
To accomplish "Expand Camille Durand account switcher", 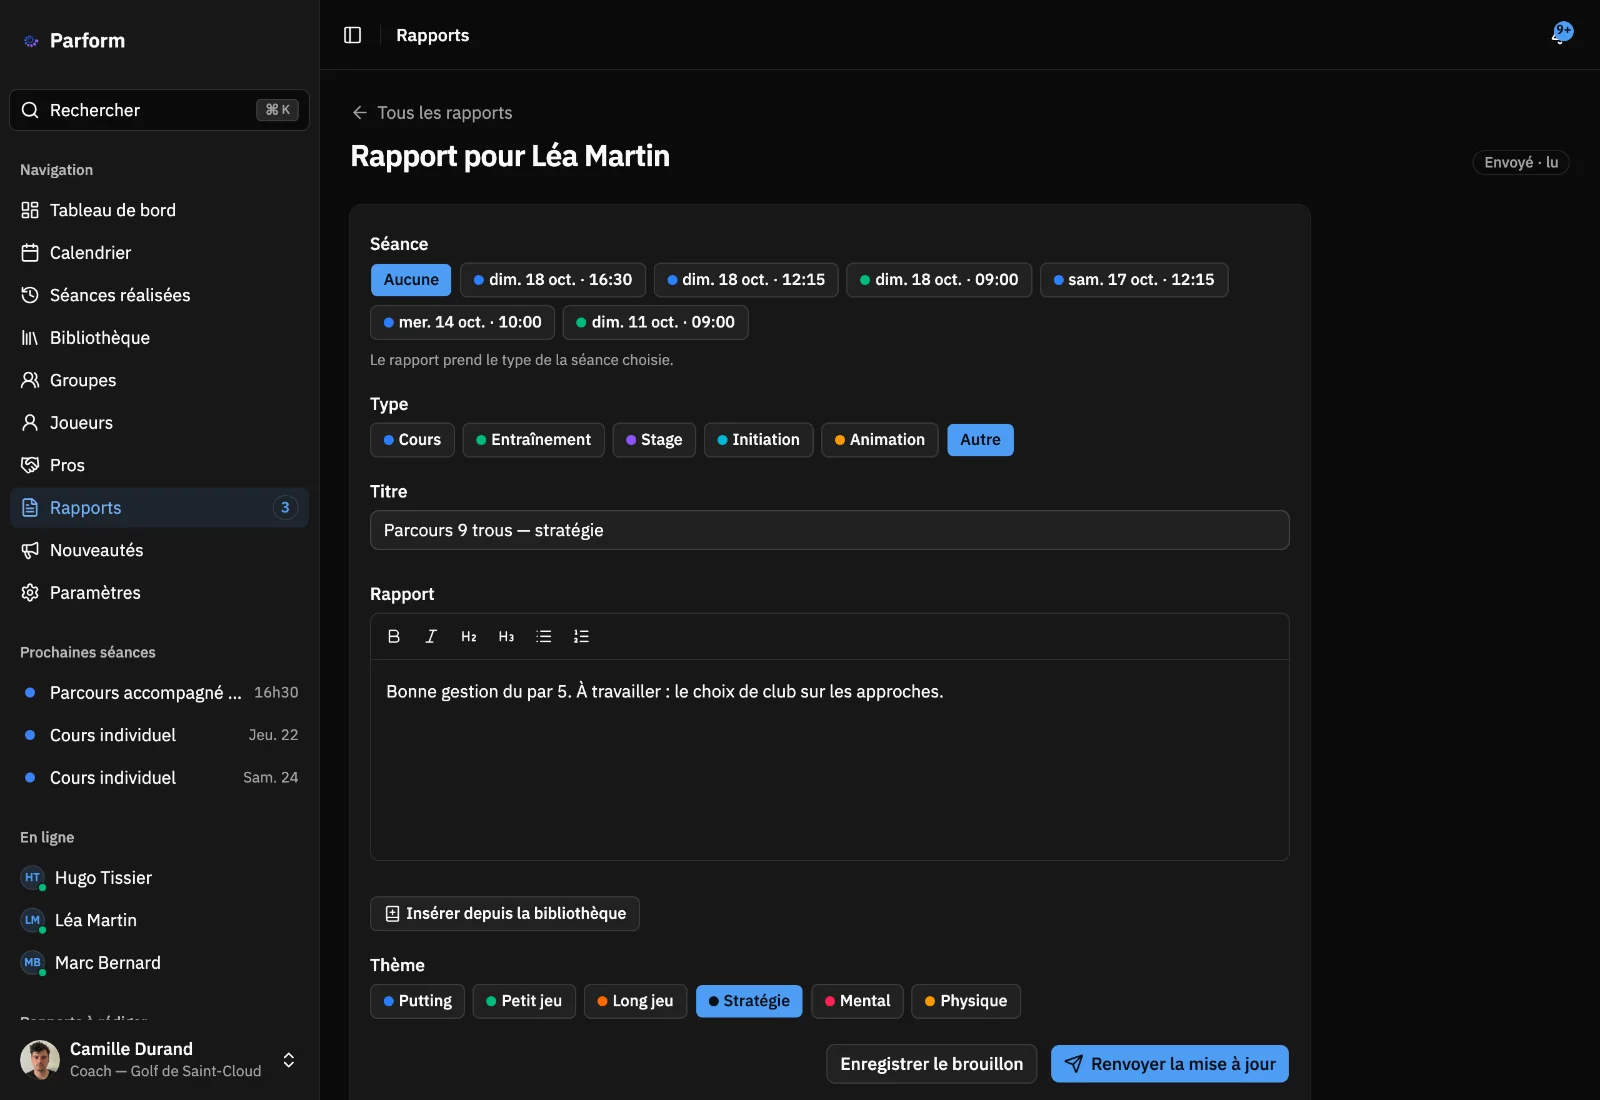I will click(x=289, y=1060).
